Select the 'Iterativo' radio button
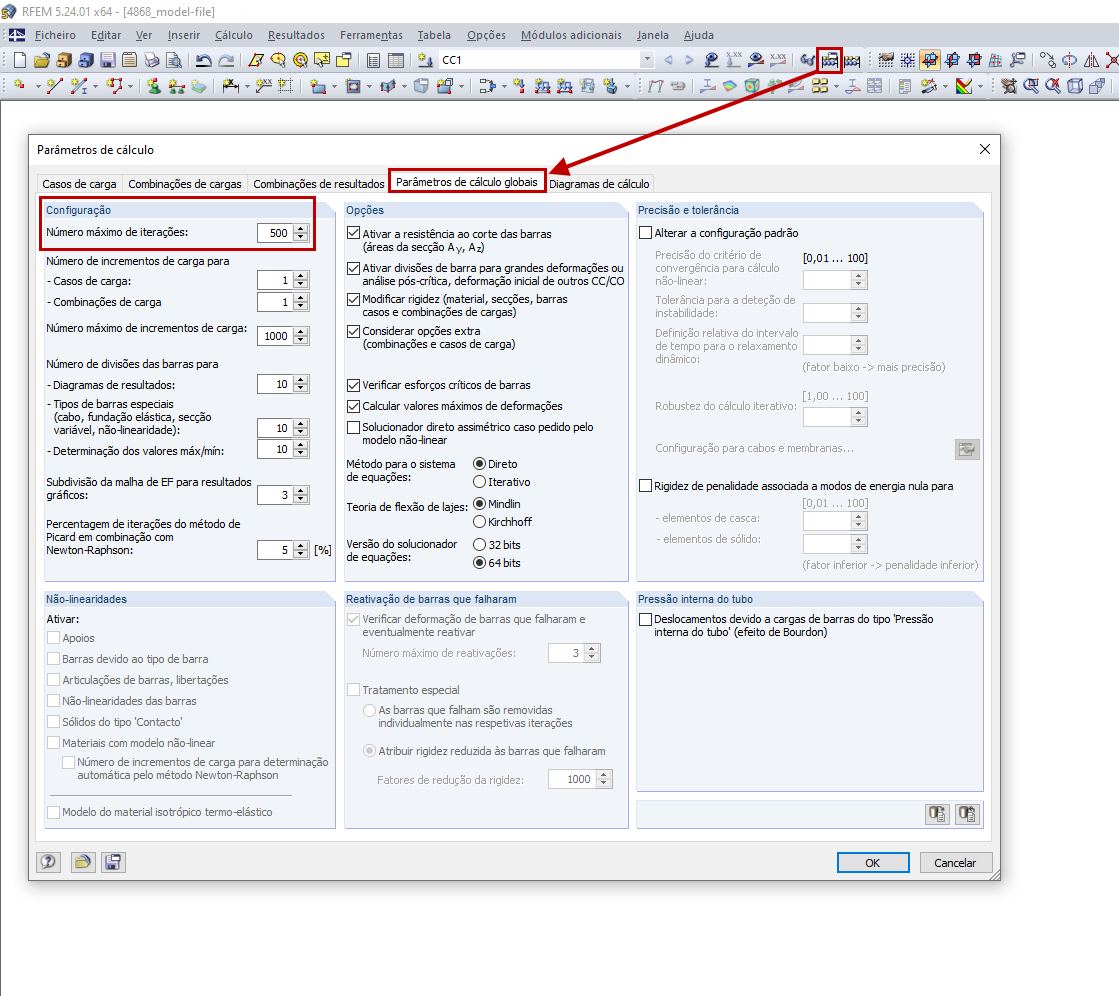This screenshot has width=1119, height=996. [480, 482]
